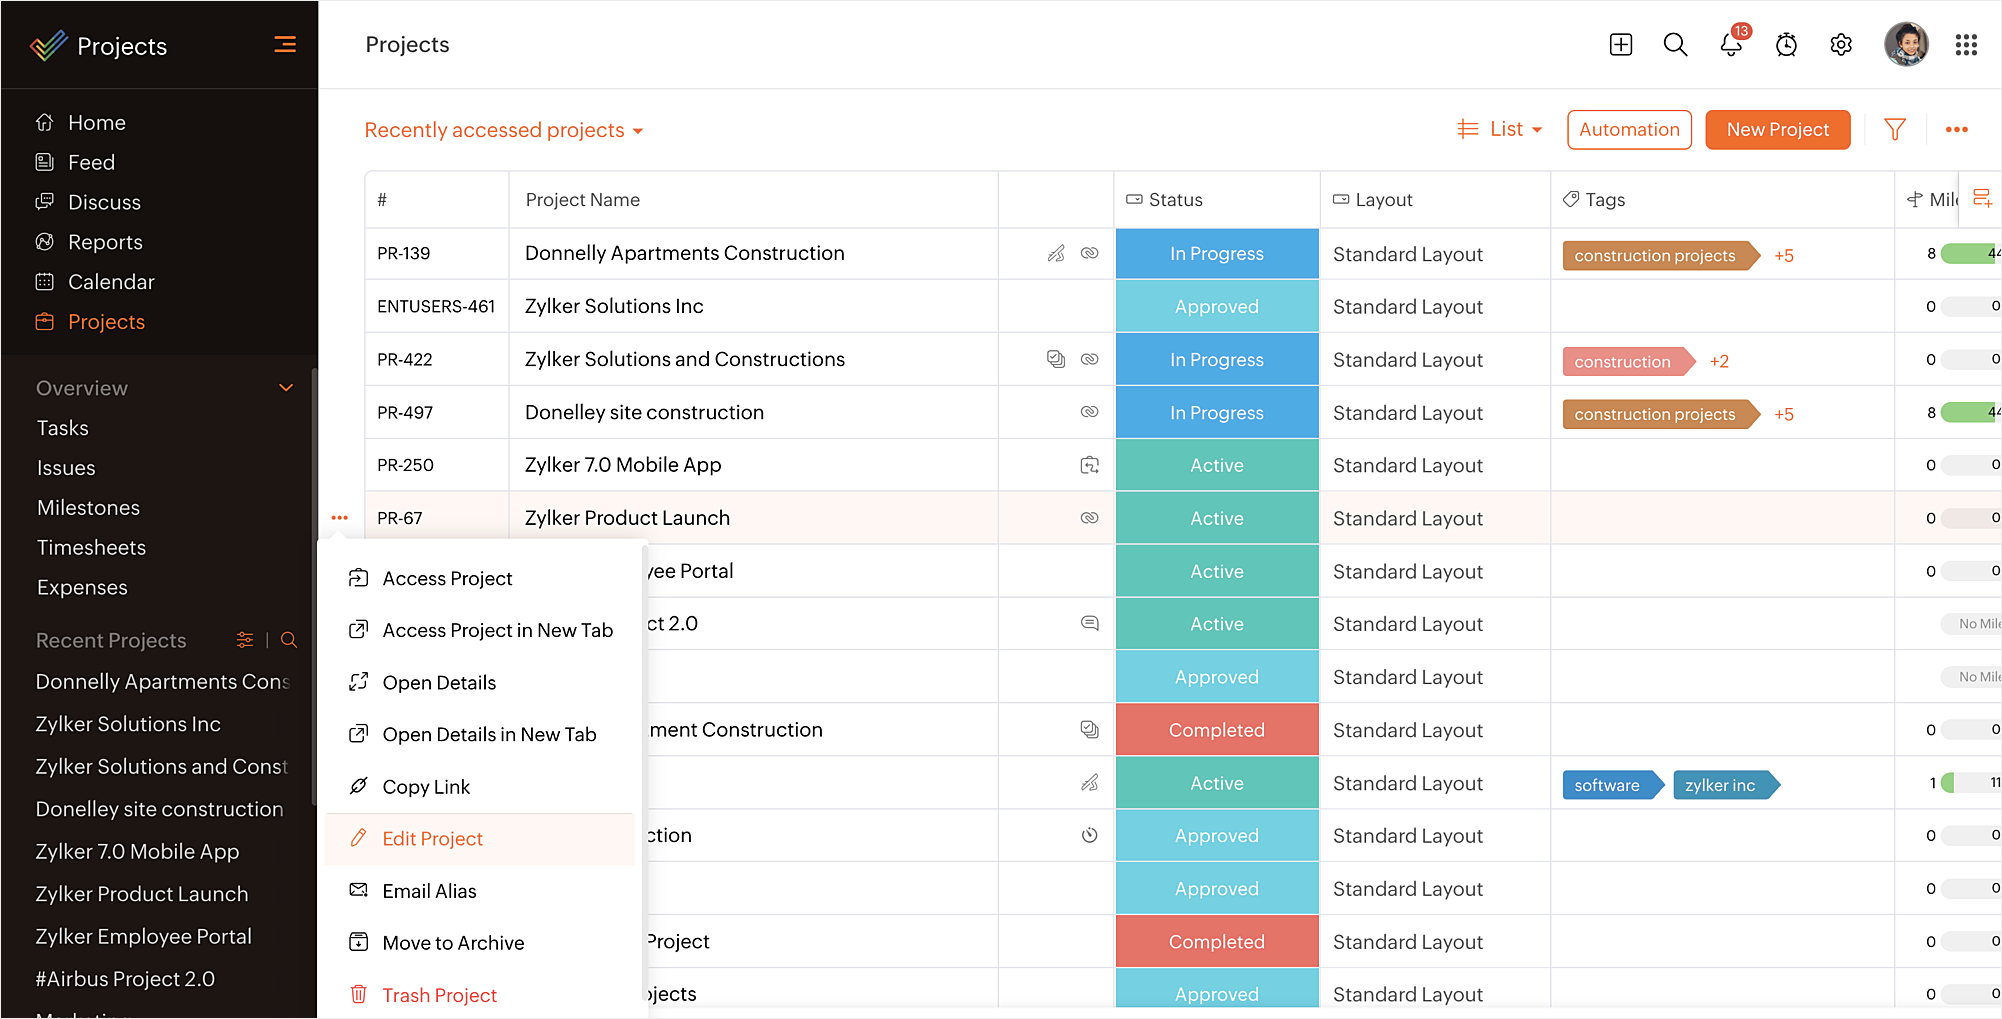Image resolution: width=2002 pixels, height=1019 pixels.
Task: Expand Recently accessed projects dropdown
Action: click(504, 130)
